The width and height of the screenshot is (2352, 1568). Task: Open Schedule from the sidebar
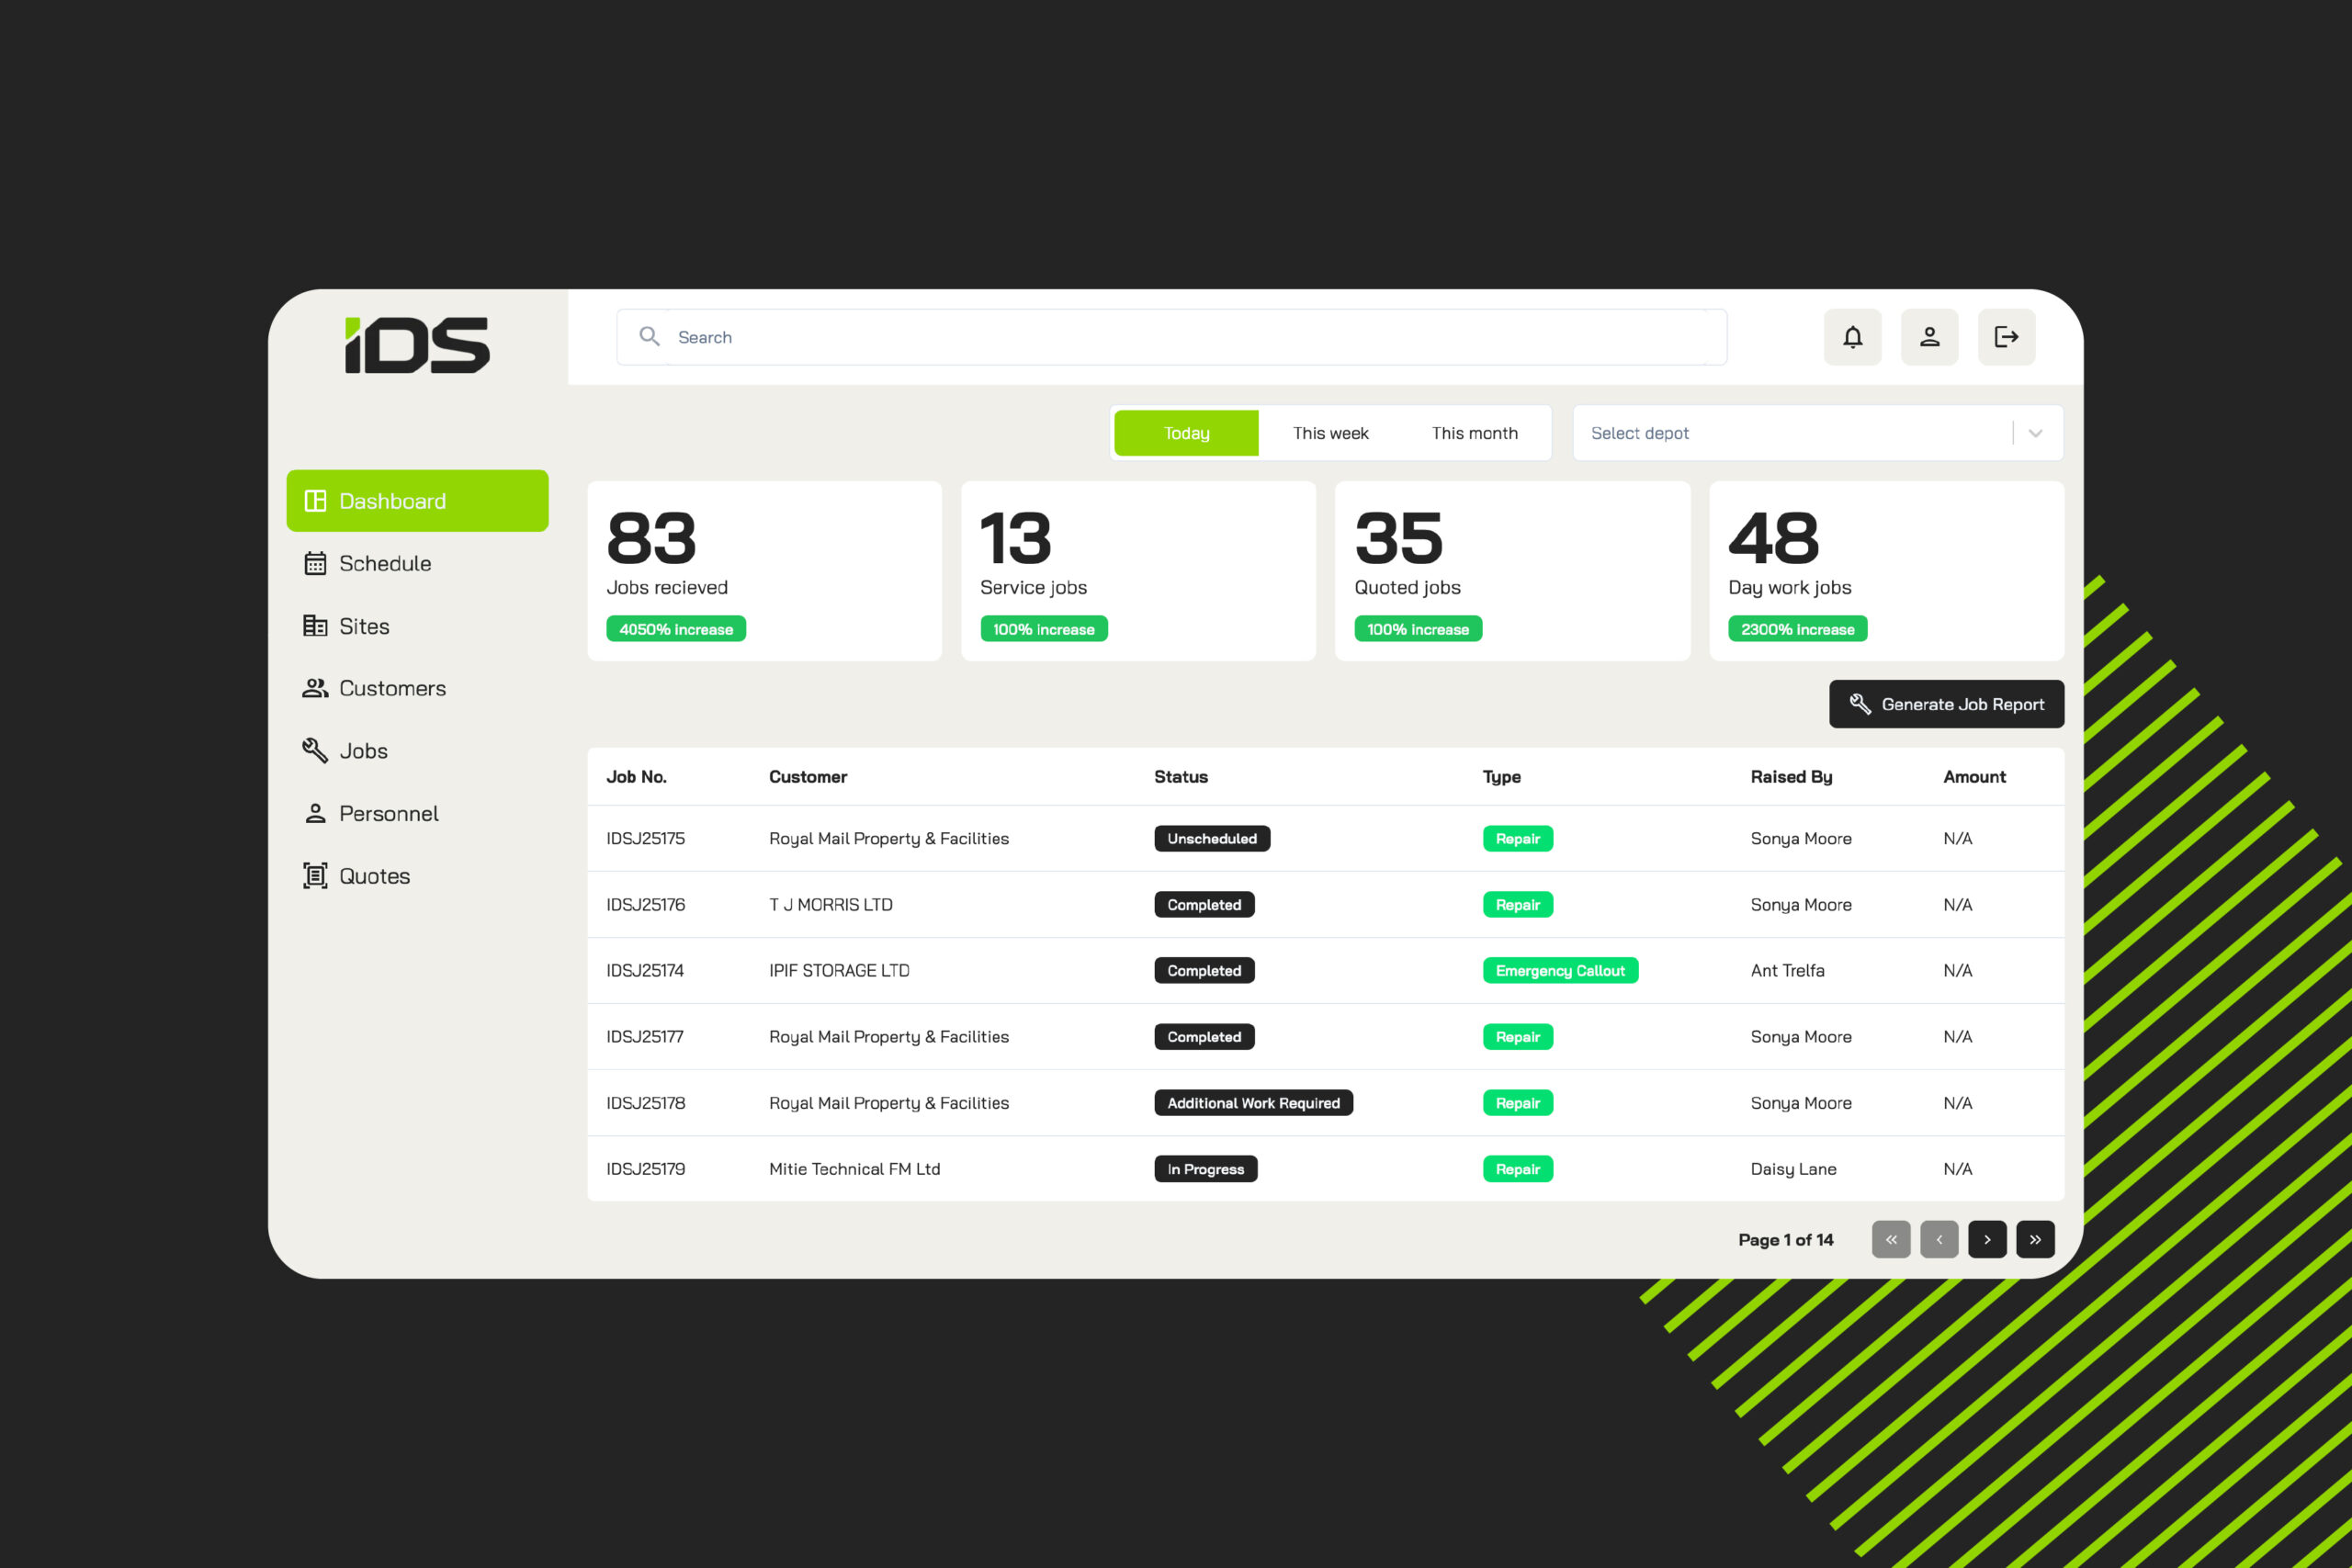[x=384, y=563]
